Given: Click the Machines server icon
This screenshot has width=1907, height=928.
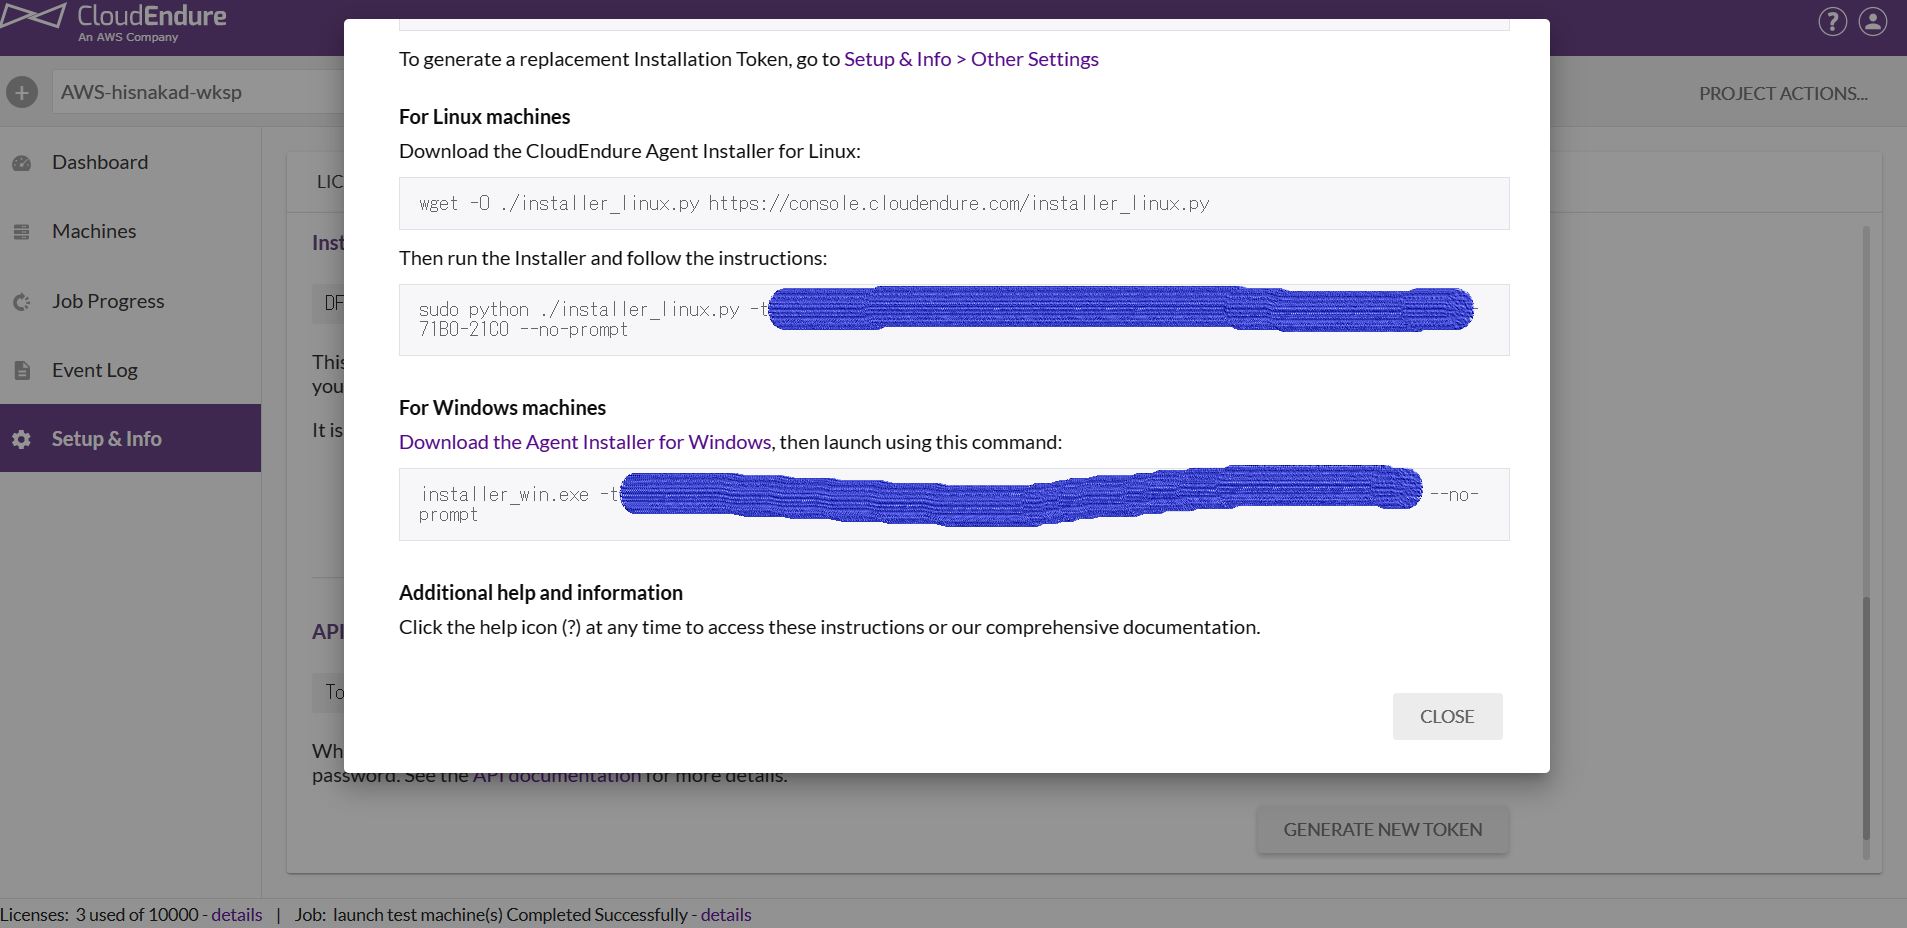Looking at the screenshot, I should point(22,232).
